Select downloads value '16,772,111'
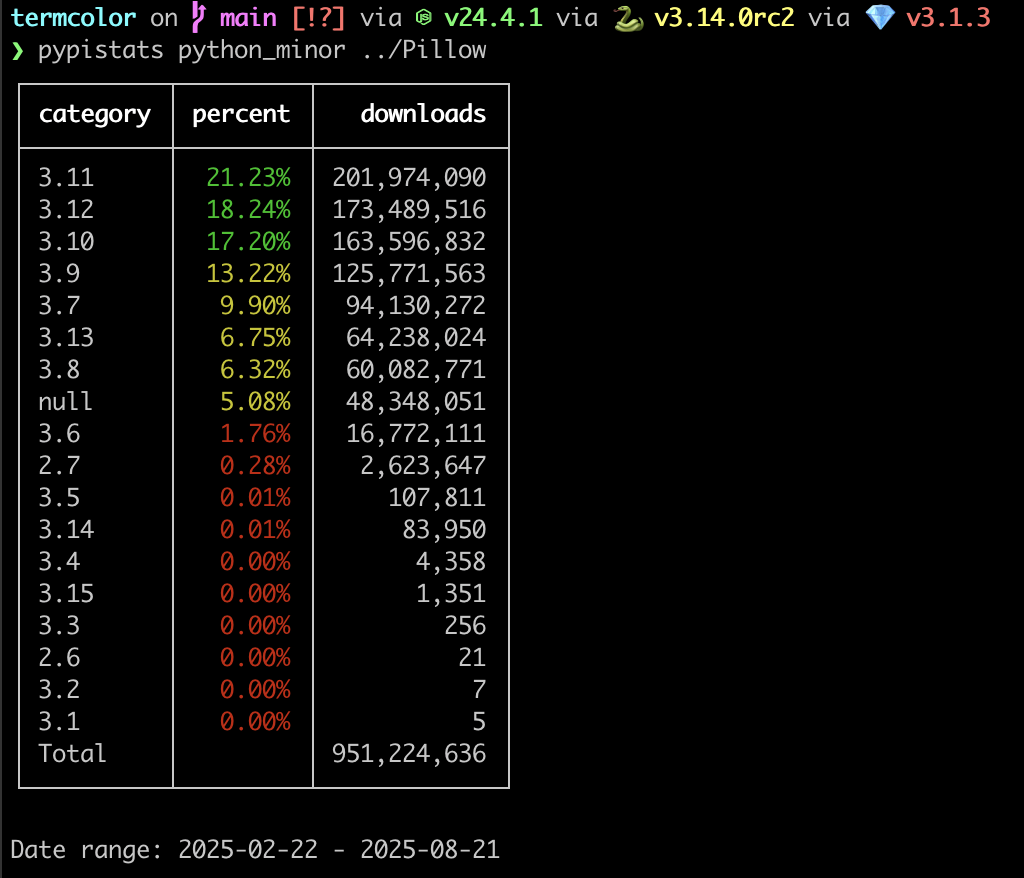1024x878 pixels. [x=416, y=434]
